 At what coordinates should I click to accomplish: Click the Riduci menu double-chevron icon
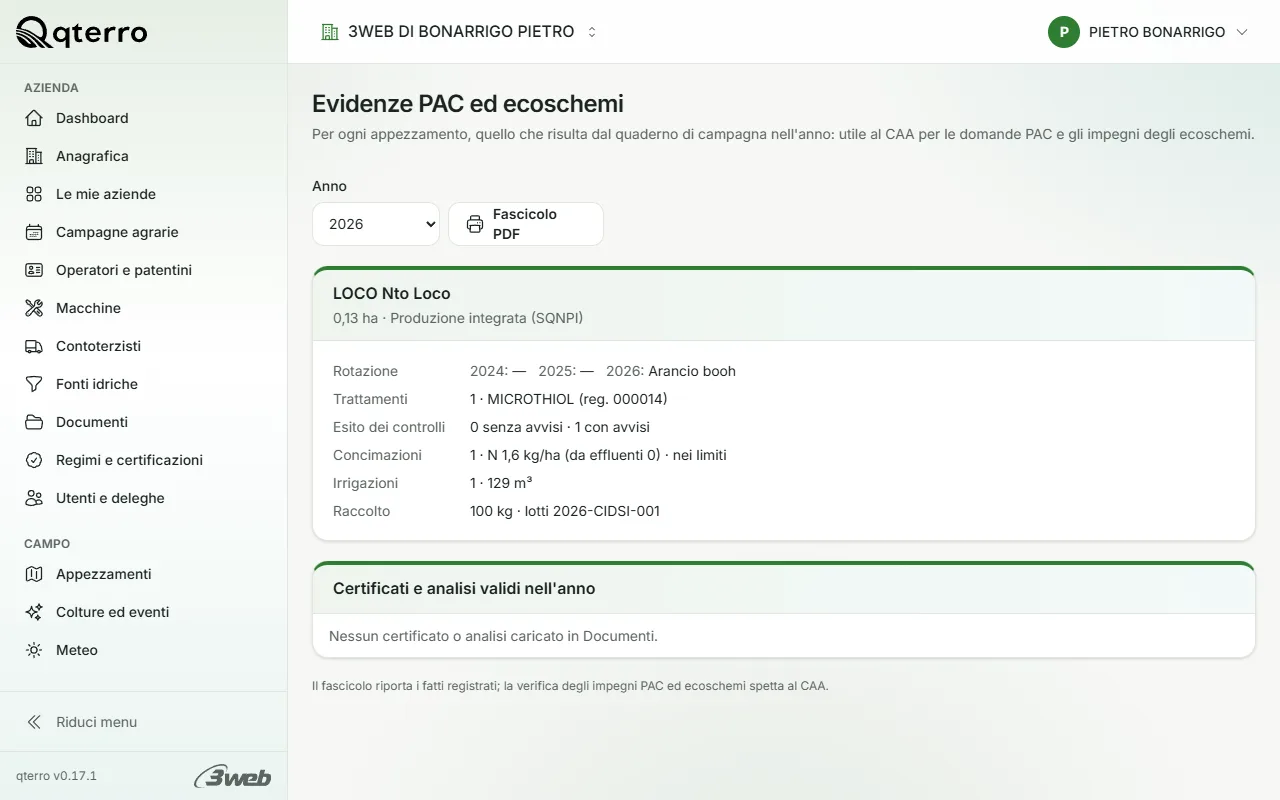pyautogui.click(x=34, y=722)
